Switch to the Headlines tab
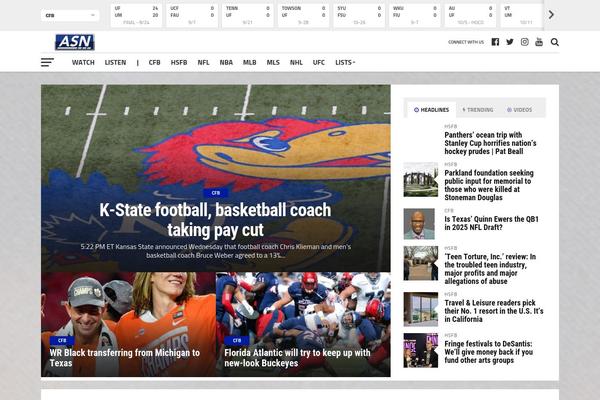 (x=431, y=110)
